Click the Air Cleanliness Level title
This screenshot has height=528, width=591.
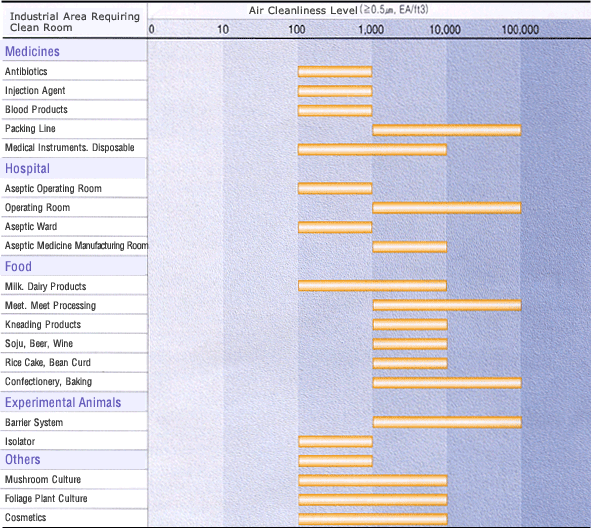[x=303, y=10]
